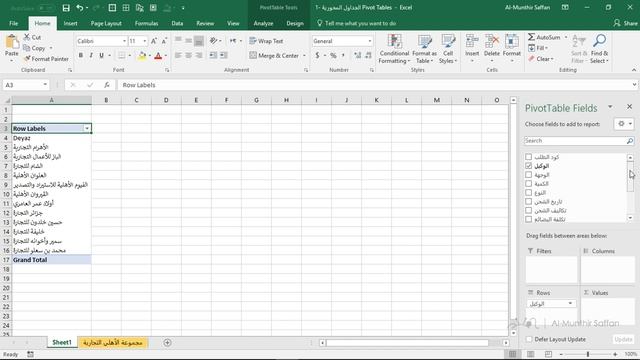Open Find & Select magnifier

599,49
